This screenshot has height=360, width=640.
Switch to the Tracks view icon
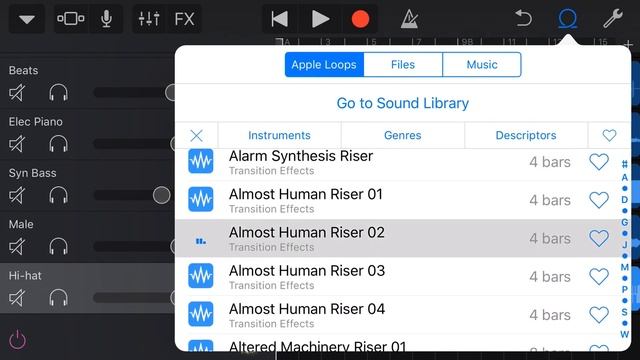click(x=71, y=19)
